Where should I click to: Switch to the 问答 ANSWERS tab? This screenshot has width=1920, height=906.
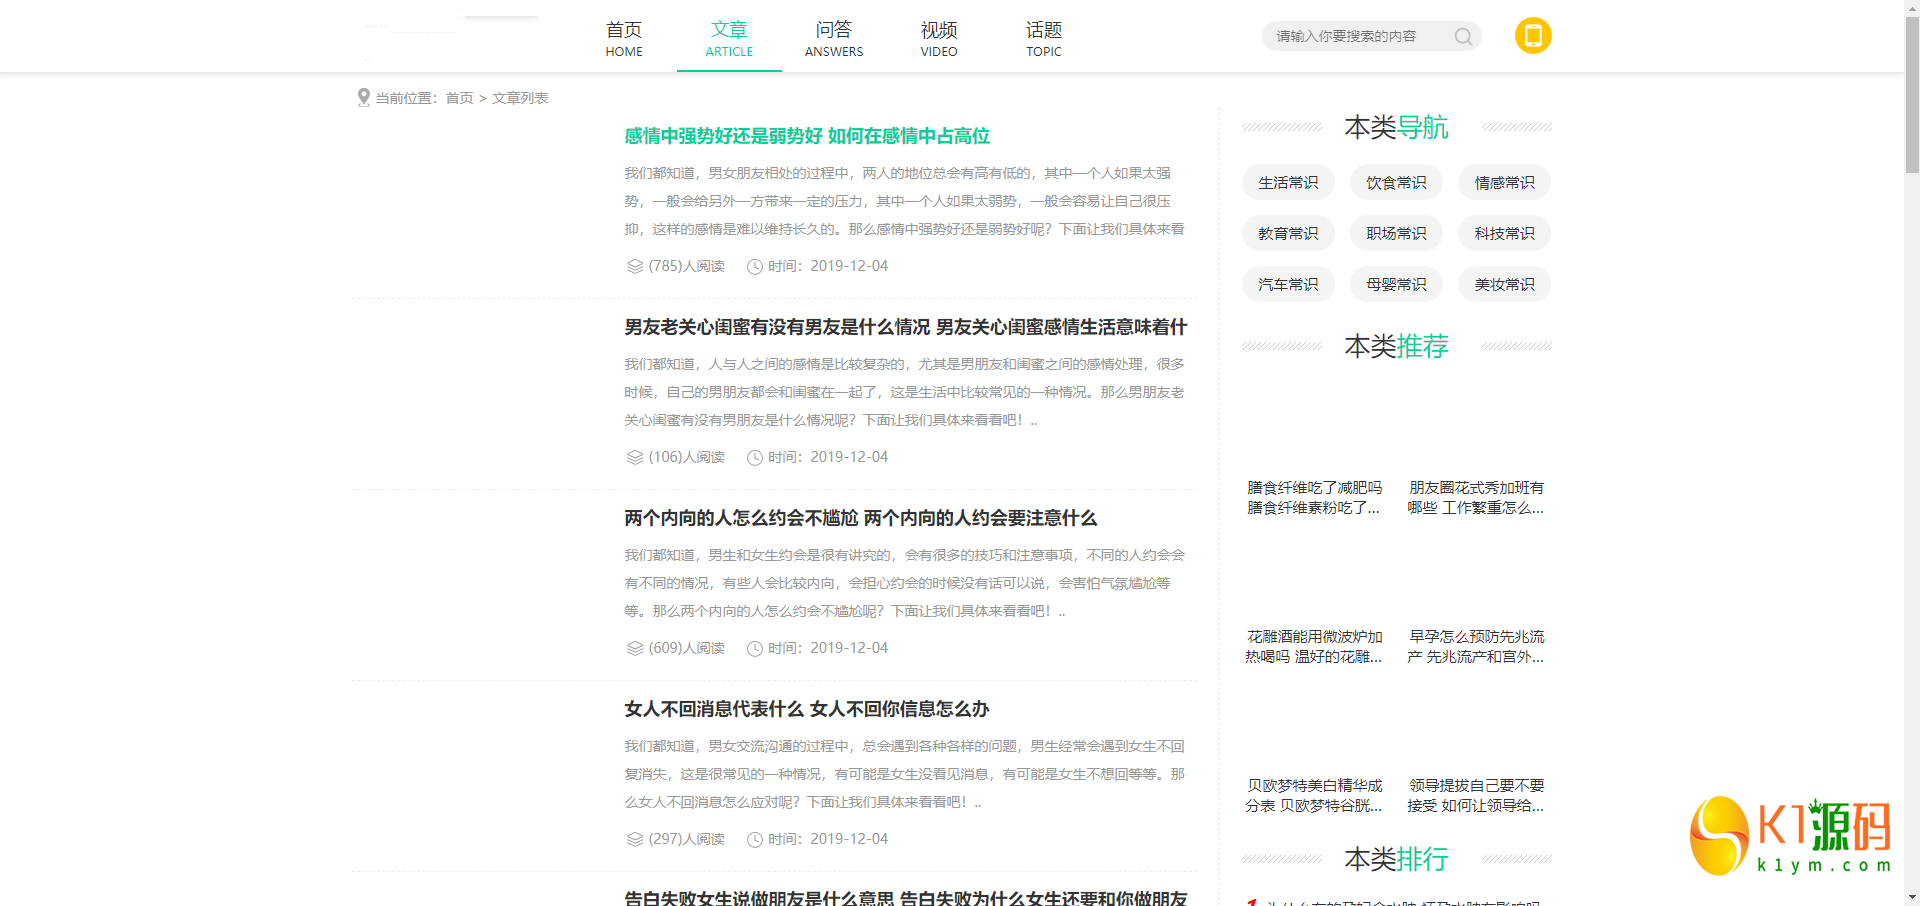833,39
